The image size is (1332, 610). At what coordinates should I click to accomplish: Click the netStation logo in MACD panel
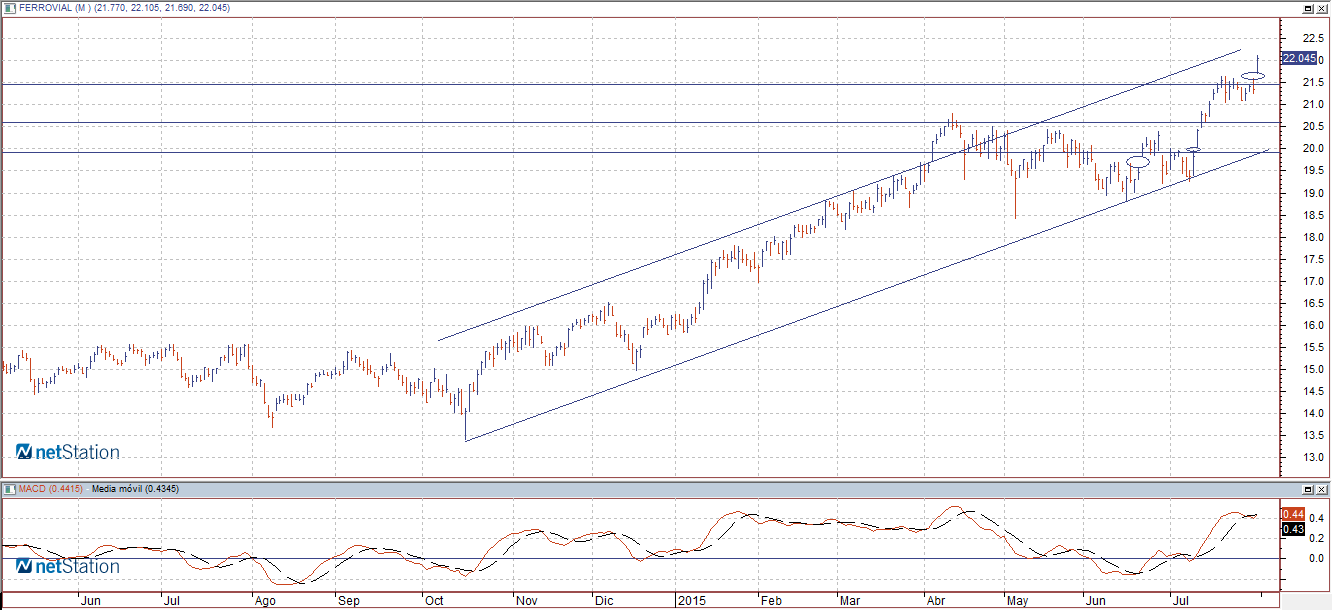click(x=68, y=566)
